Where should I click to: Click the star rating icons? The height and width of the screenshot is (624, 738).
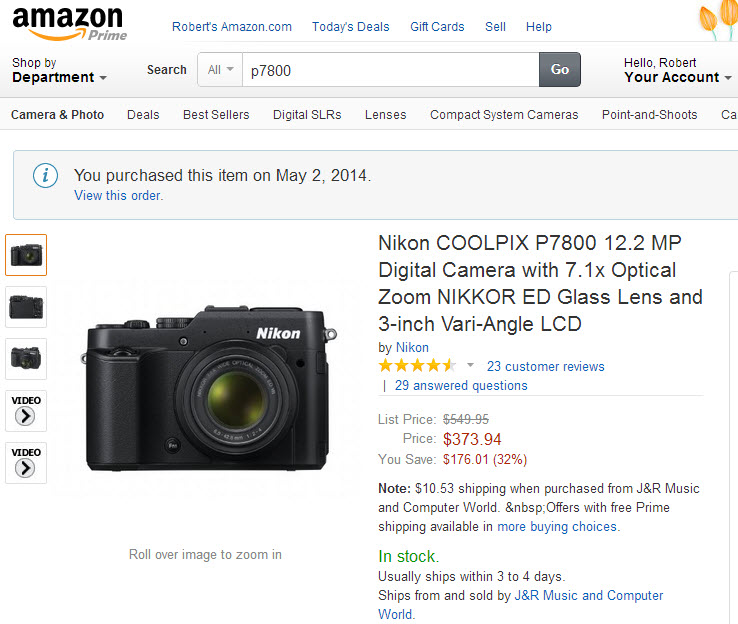(x=417, y=366)
